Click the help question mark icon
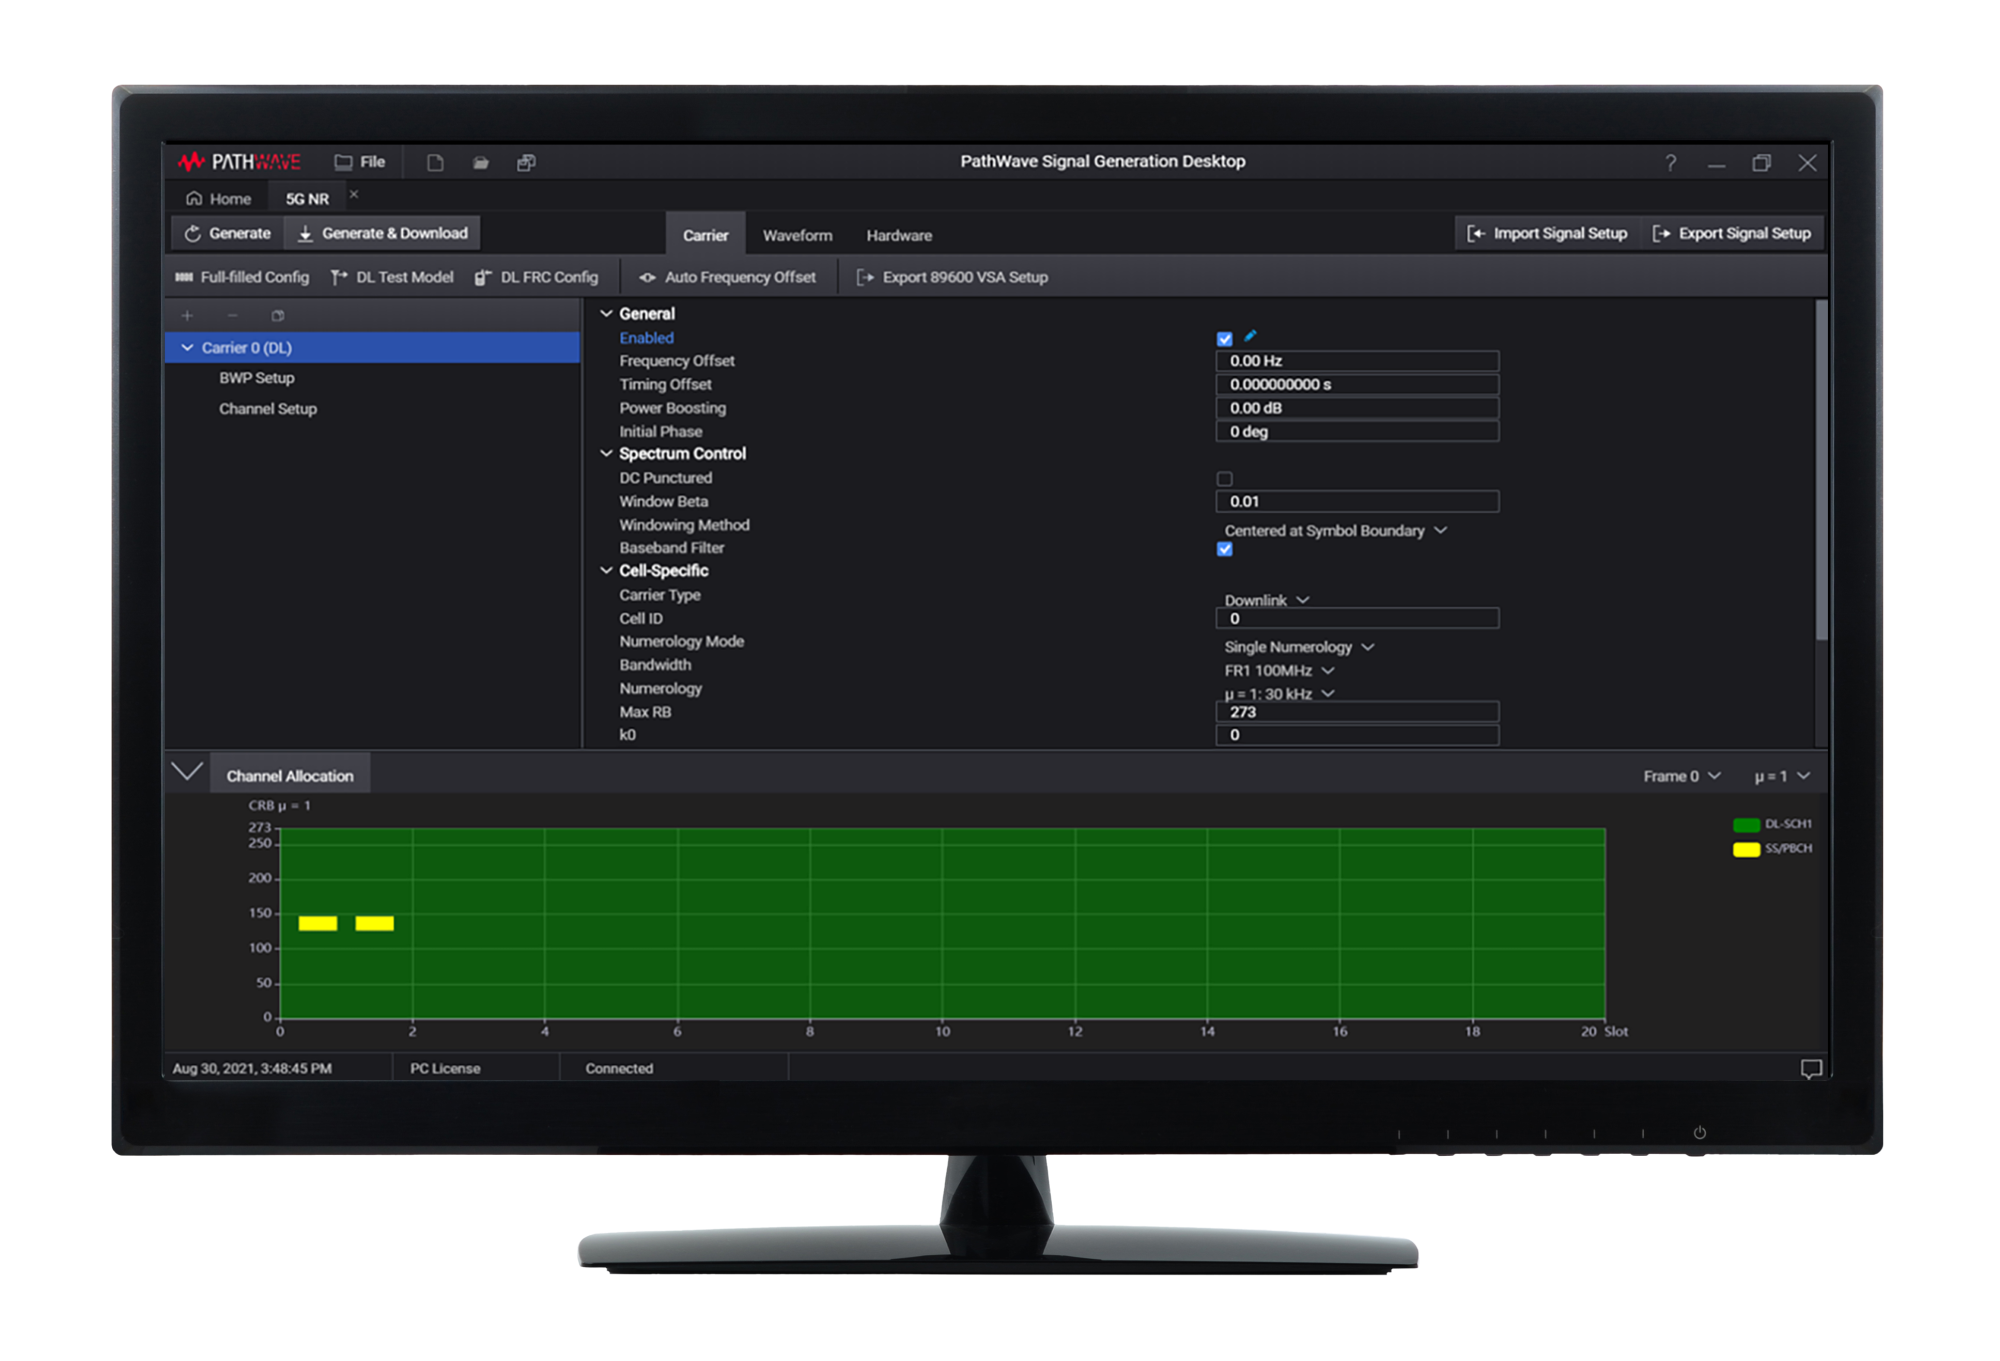2000x1361 pixels. [1670, 163]
